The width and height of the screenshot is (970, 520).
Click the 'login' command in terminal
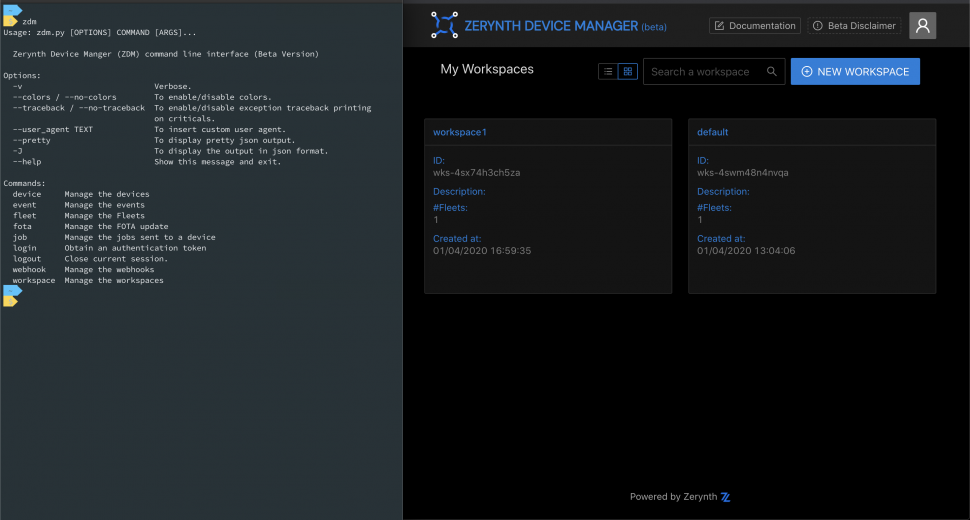(24, 248)
